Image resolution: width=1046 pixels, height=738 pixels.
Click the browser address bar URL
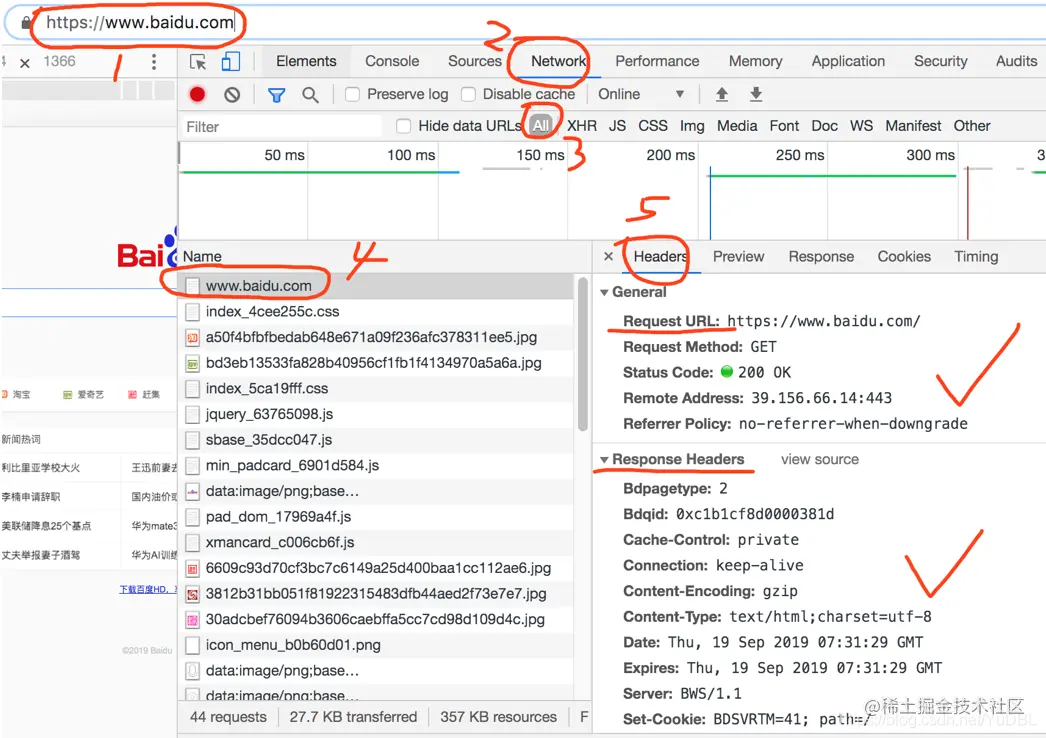139,23
